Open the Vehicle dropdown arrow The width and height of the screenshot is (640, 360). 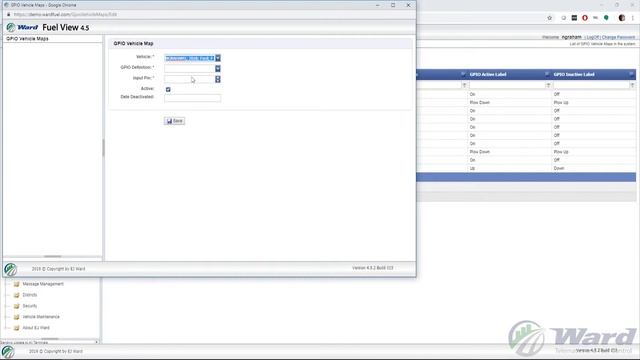point(218,58)
